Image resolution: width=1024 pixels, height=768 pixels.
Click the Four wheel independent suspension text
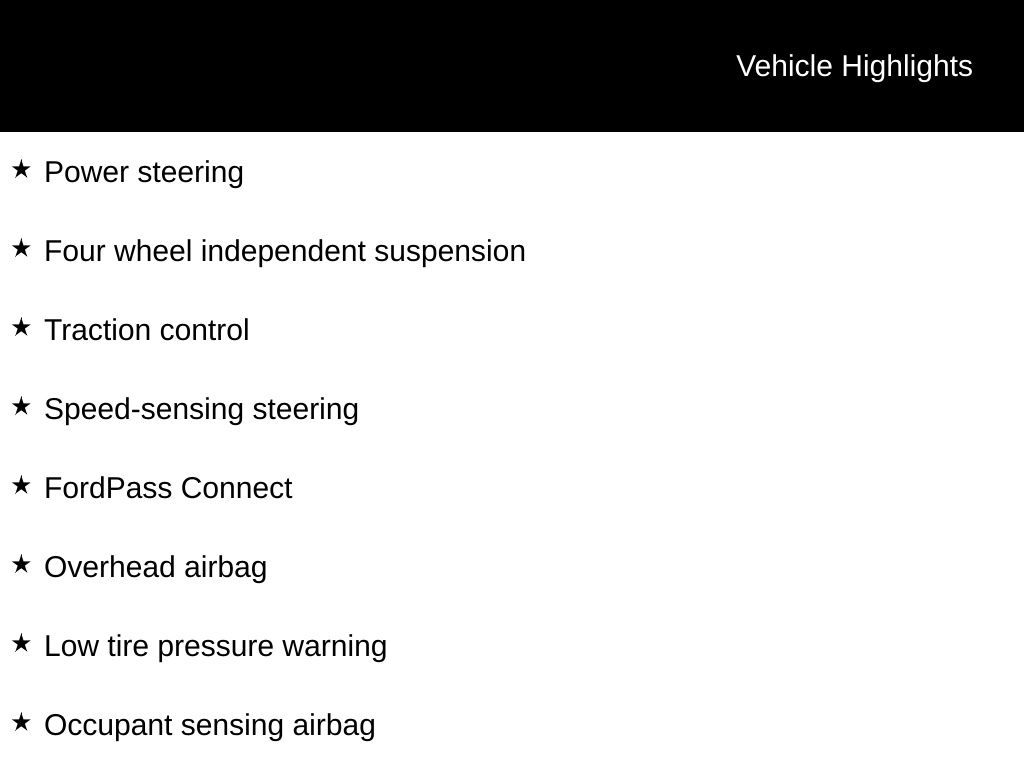click(285, 251)
